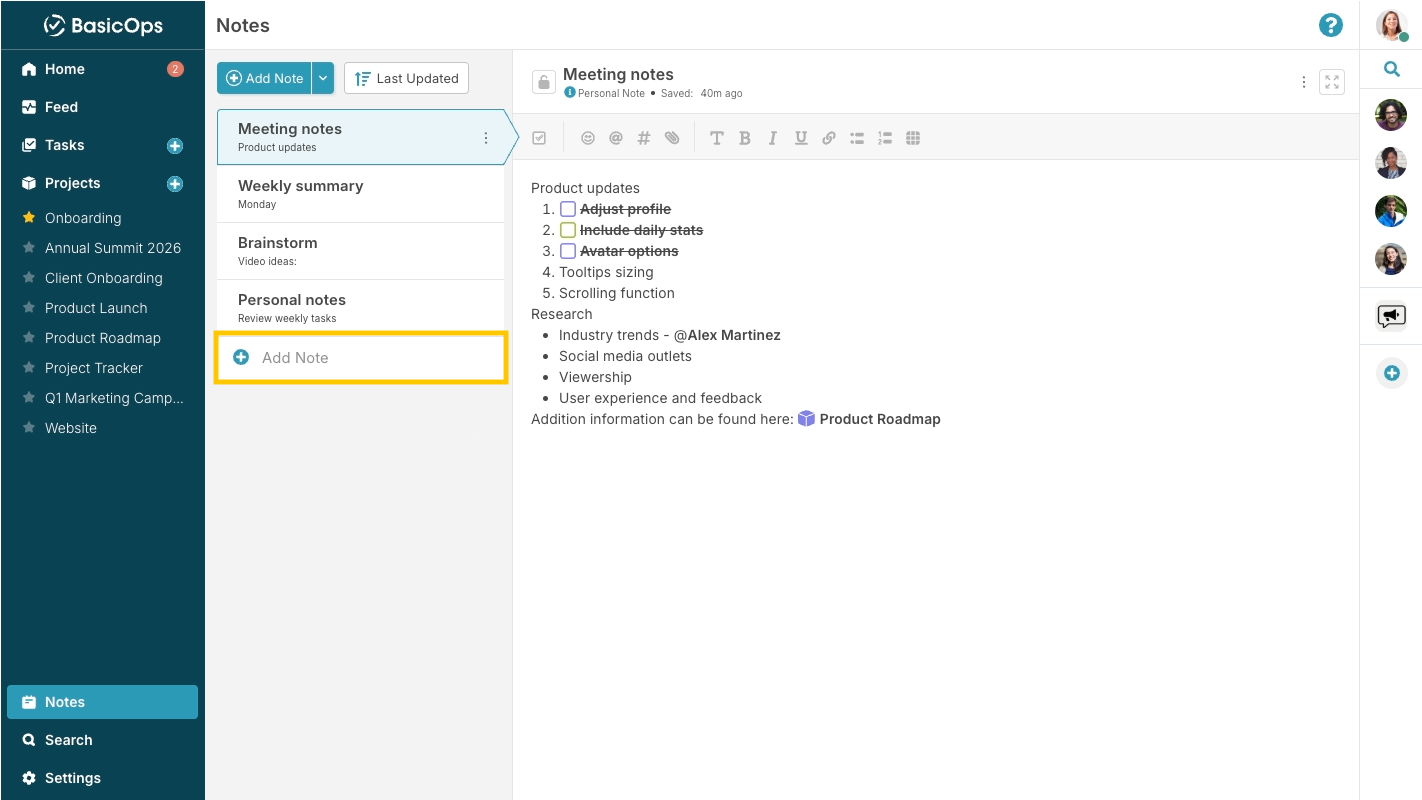The width and height of the screenshot is (1422, 800).
Task: Insert a numbered list
Action: pos(885,139)
